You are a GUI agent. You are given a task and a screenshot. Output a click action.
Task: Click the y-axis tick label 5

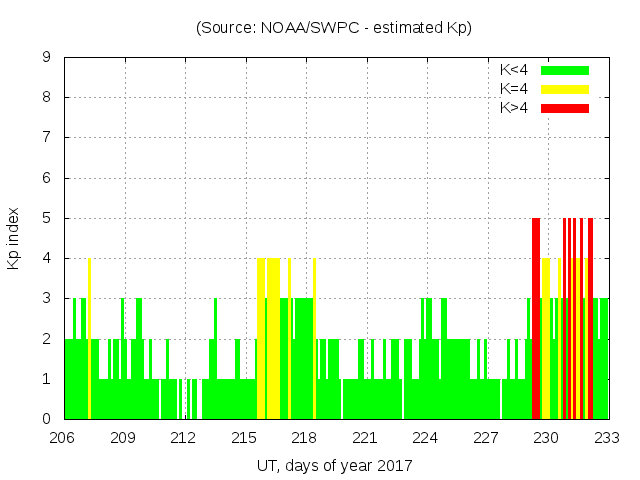47,218
